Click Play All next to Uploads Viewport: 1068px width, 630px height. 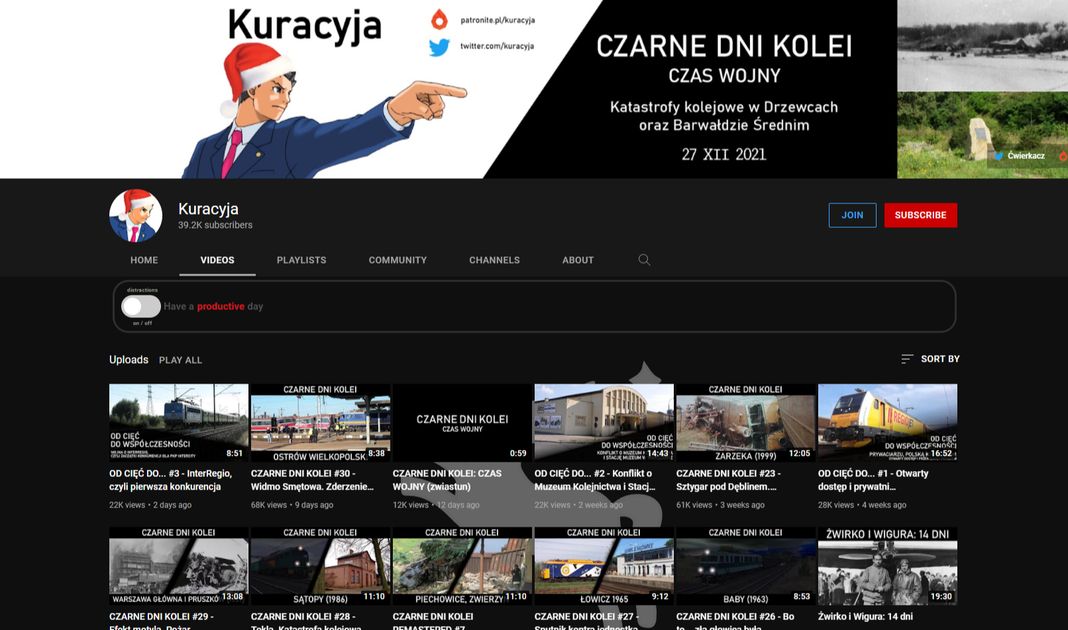[x=180, y=360]
